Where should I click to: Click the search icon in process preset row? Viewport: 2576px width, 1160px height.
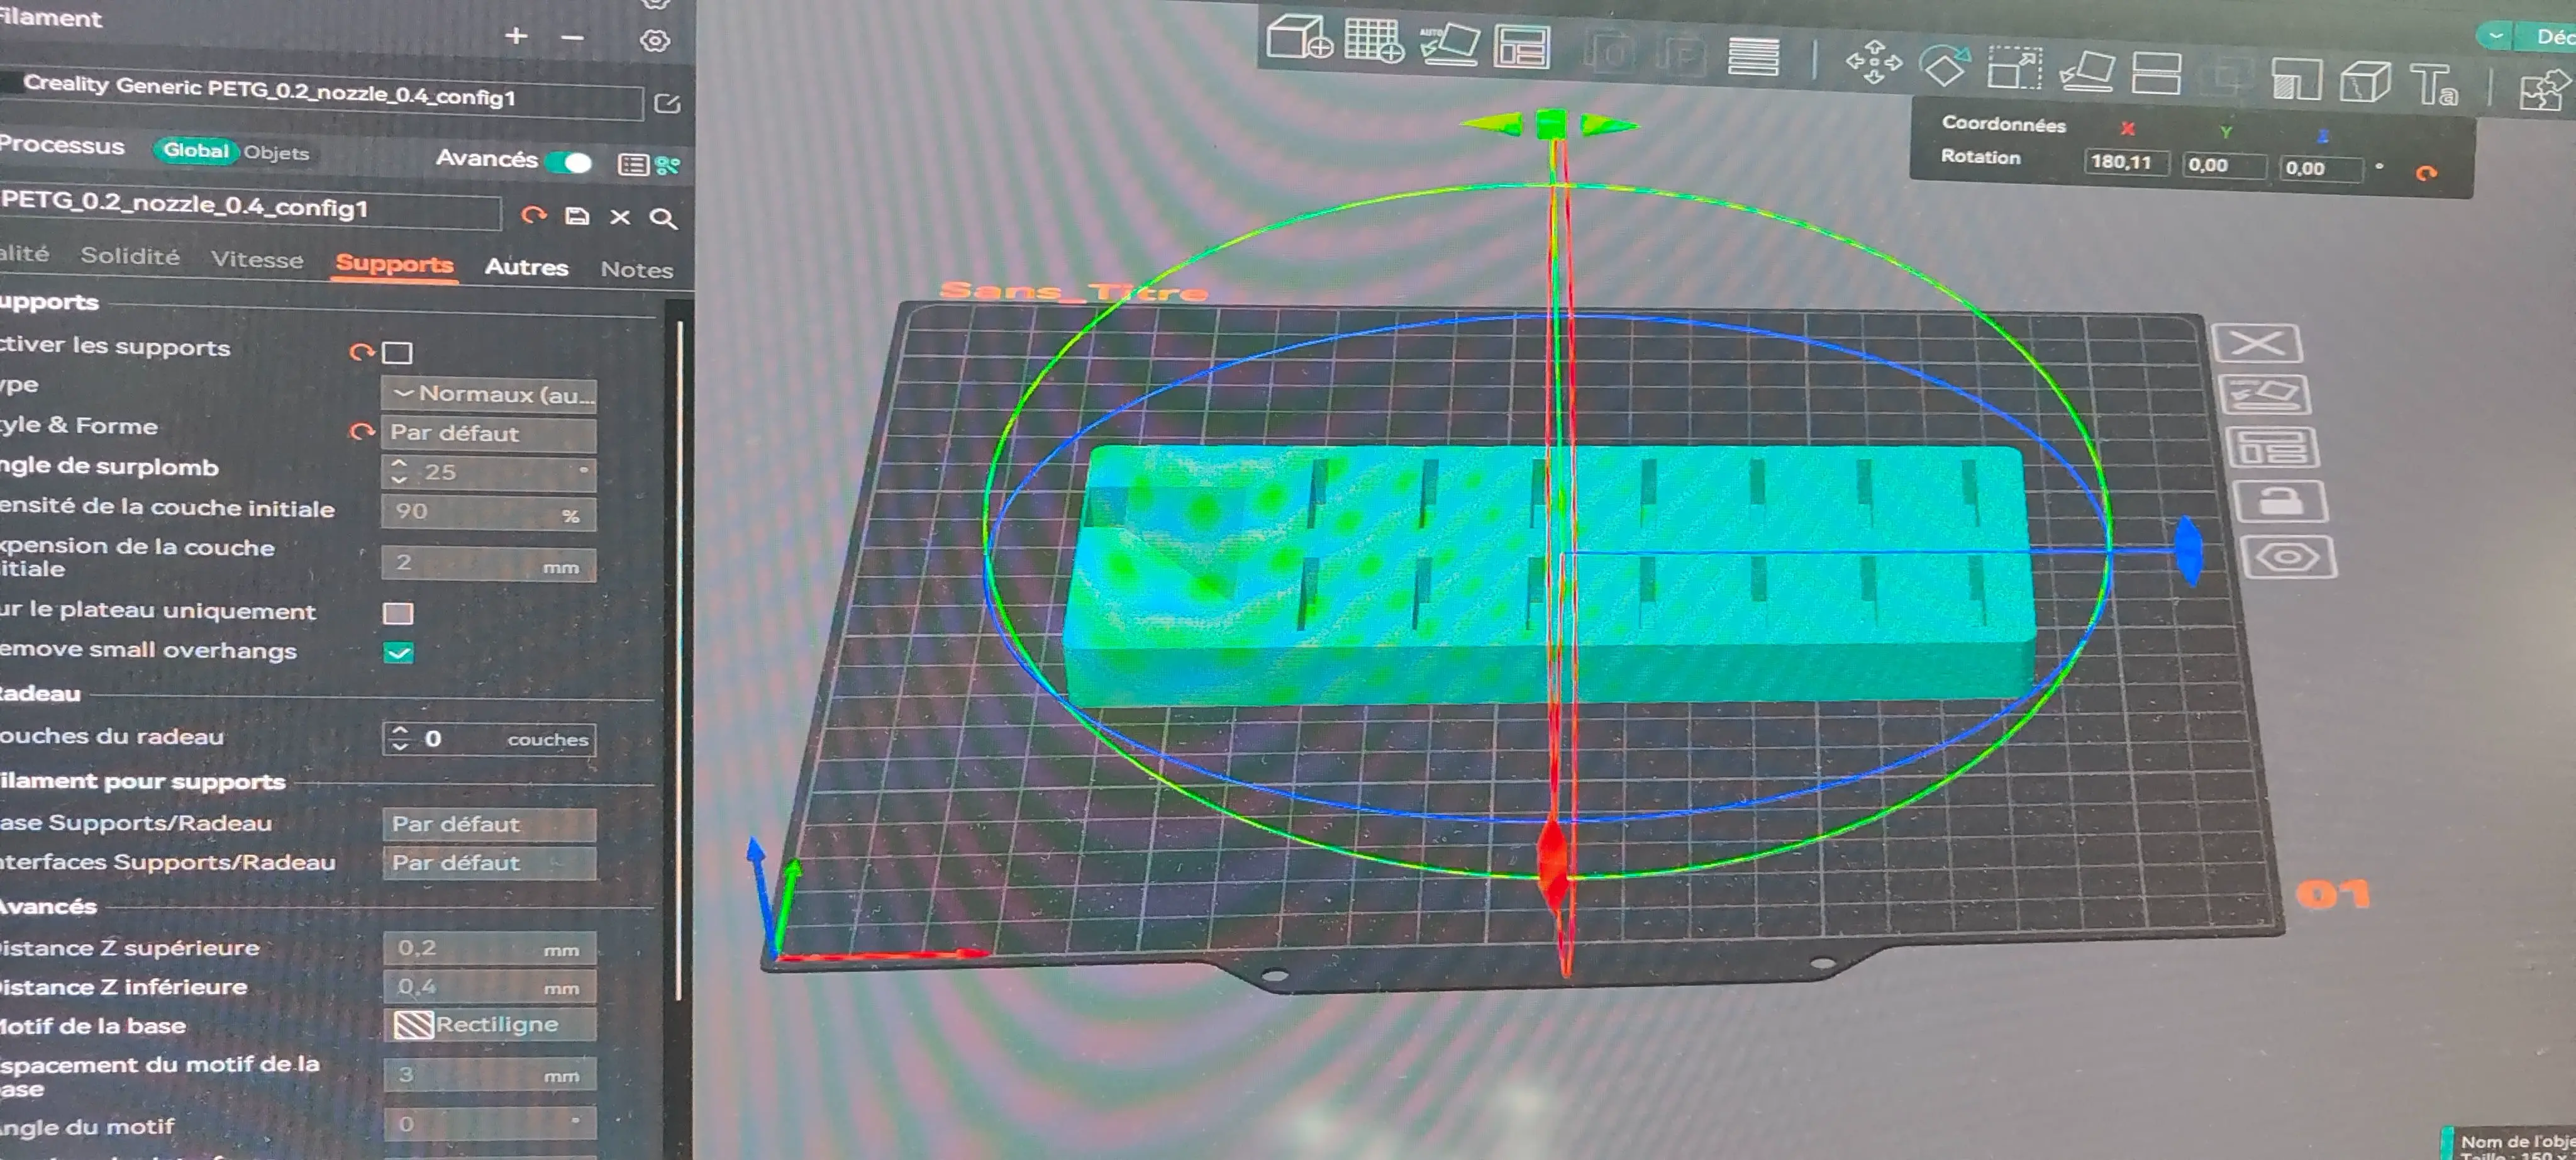(x=662, y=218)
